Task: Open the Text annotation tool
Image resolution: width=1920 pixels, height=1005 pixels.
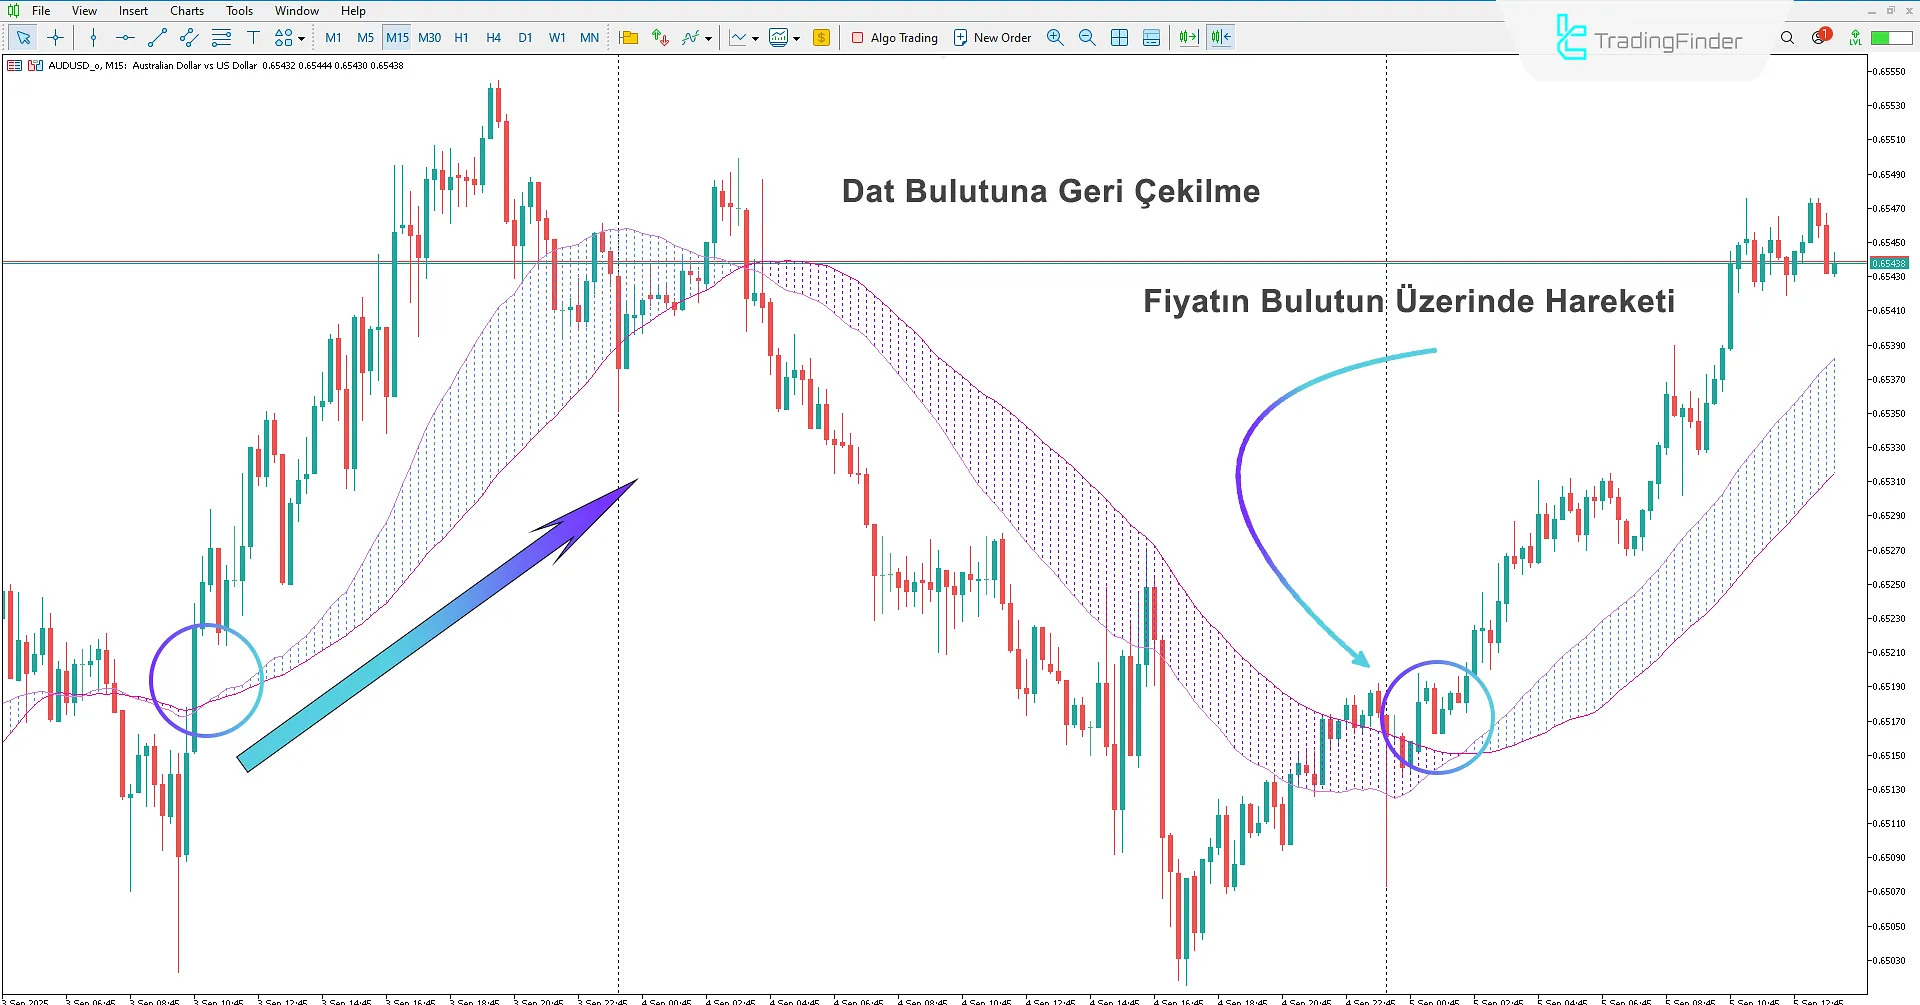Action: point(254,37)
